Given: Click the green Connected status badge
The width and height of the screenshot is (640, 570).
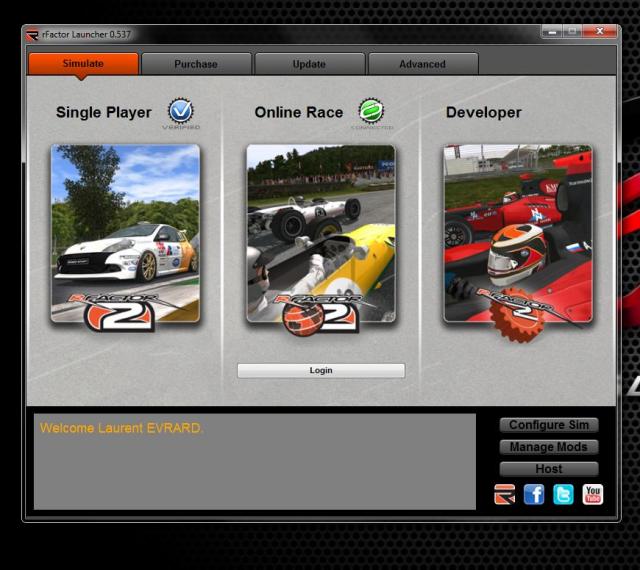Looking at the screenshot, I should click(x=371, y=111).
